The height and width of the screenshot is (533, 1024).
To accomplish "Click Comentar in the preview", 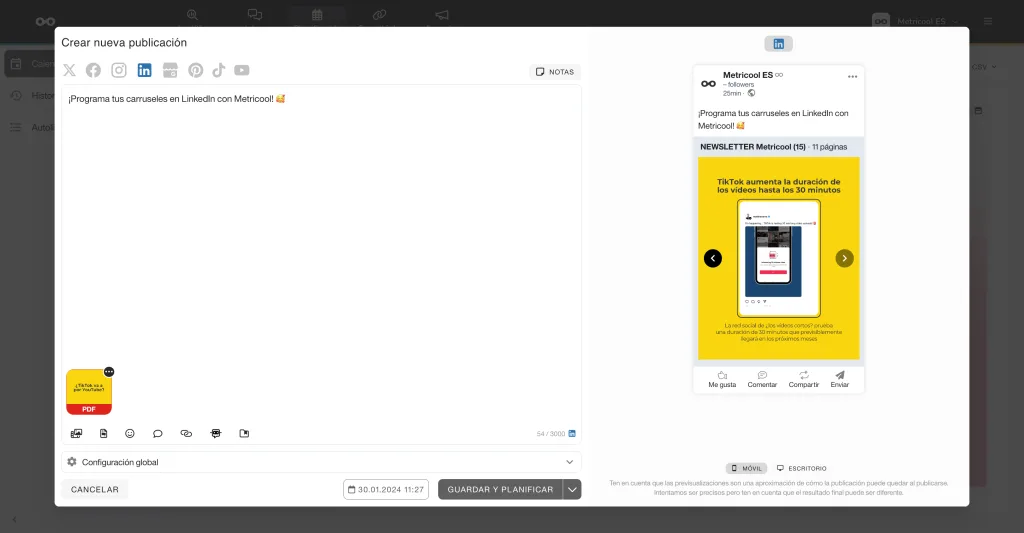I will click(x=762, y=380).
